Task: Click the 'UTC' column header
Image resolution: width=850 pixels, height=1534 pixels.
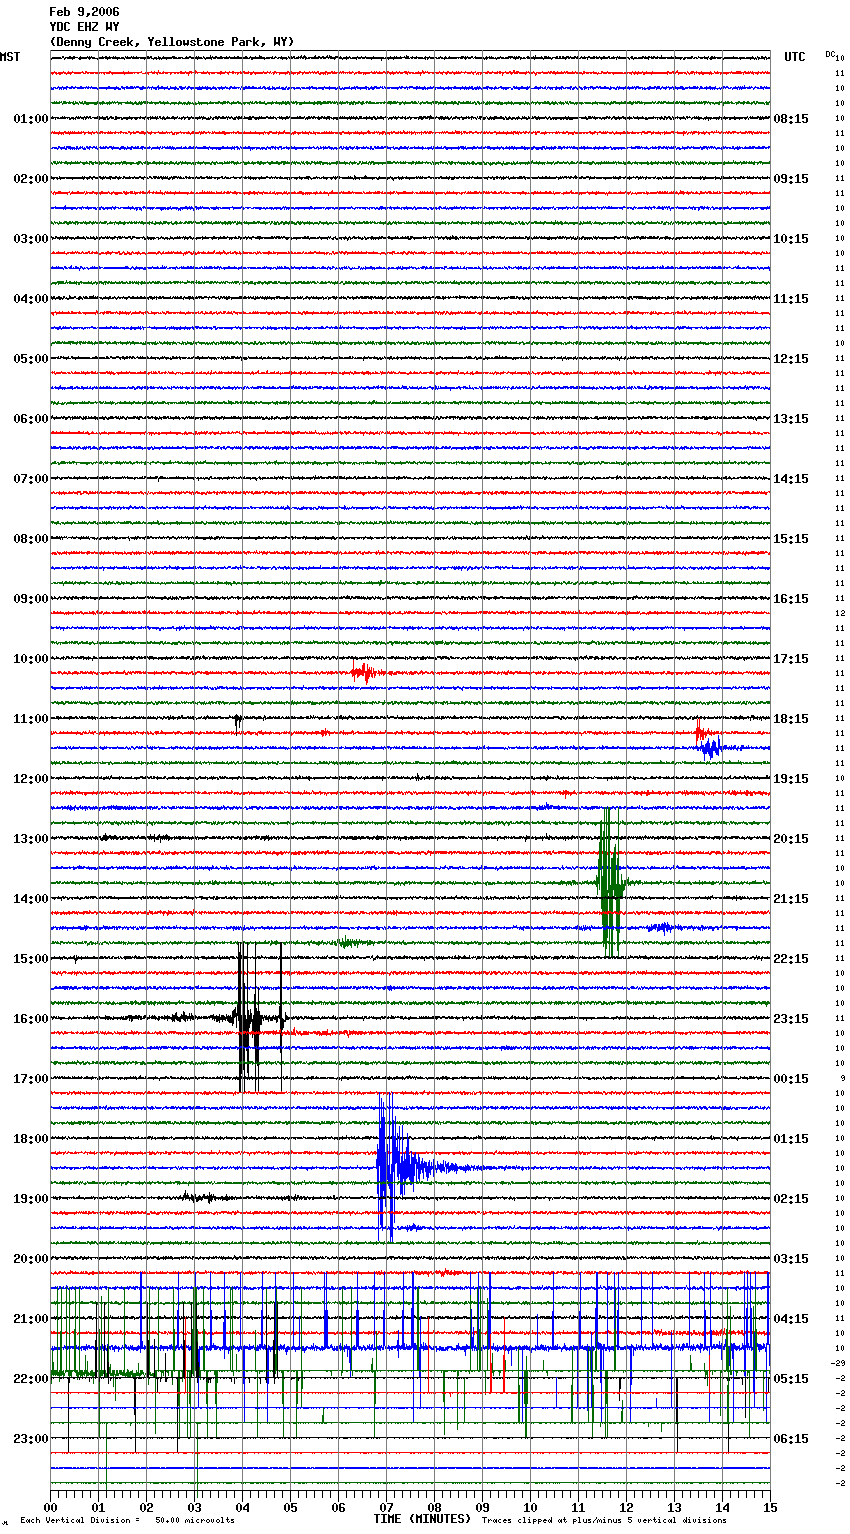Action: (x=795, y=57)
